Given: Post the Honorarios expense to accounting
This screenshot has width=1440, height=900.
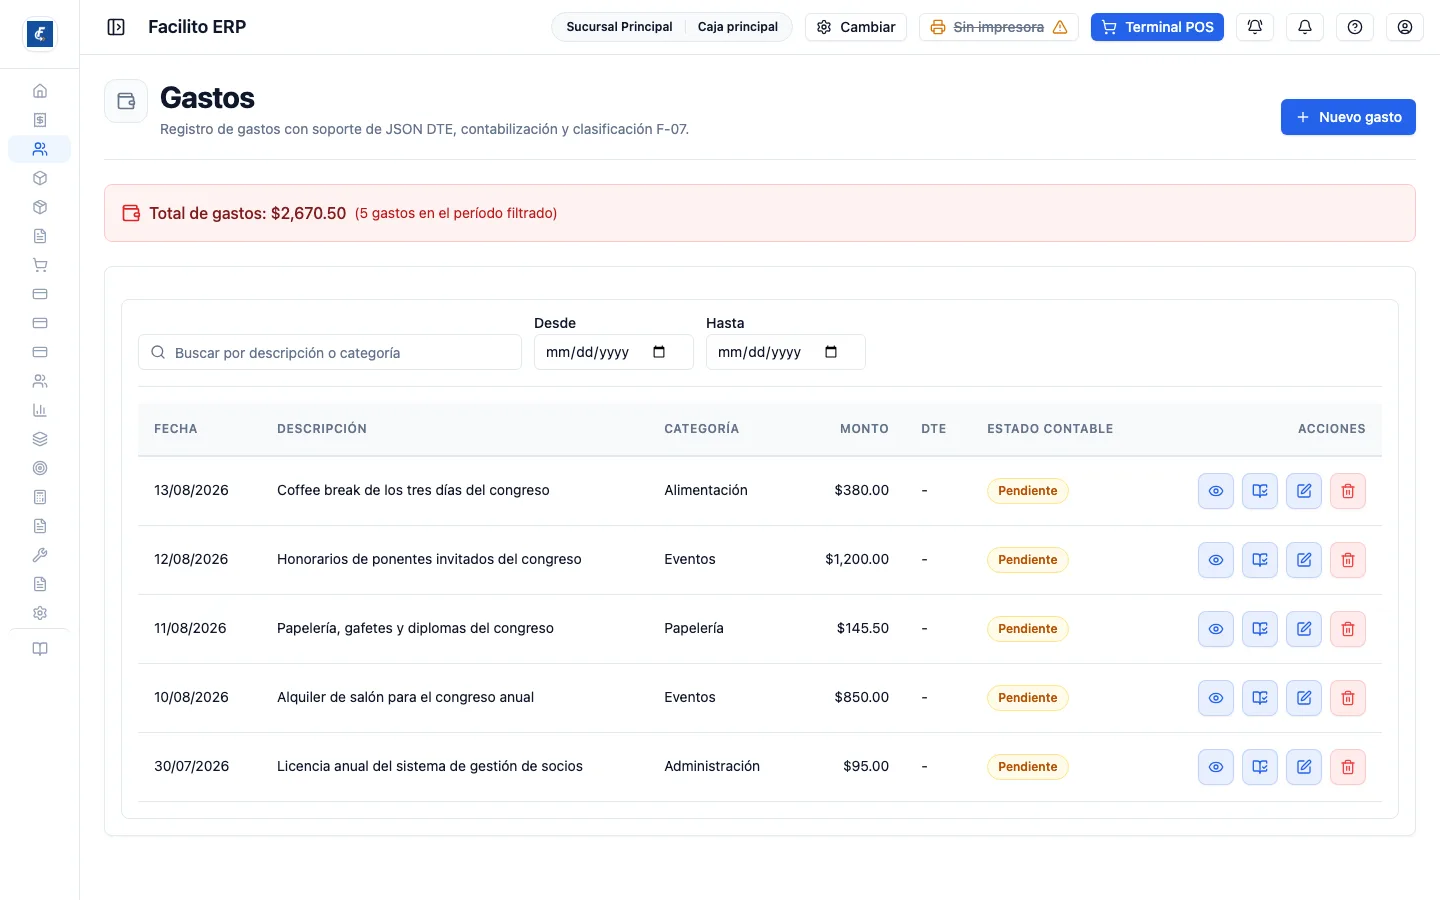Looking at the screenshot, I should [x=1260, y=560].
